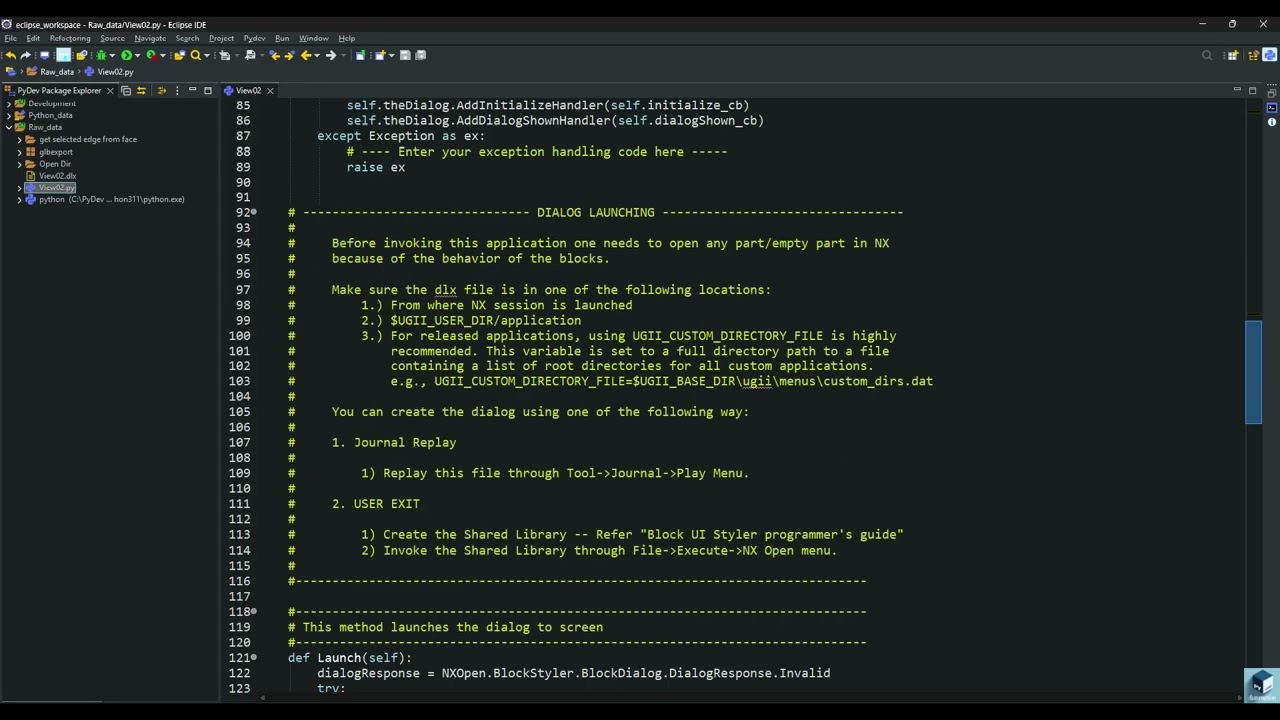
Task: Click Raw_data in the breadcrumb
Action: [57, 71]
